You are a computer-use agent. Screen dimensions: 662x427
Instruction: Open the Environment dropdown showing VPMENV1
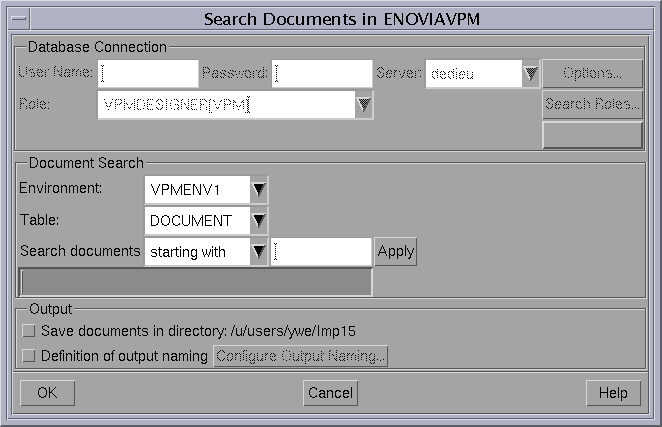pos(259,189)
